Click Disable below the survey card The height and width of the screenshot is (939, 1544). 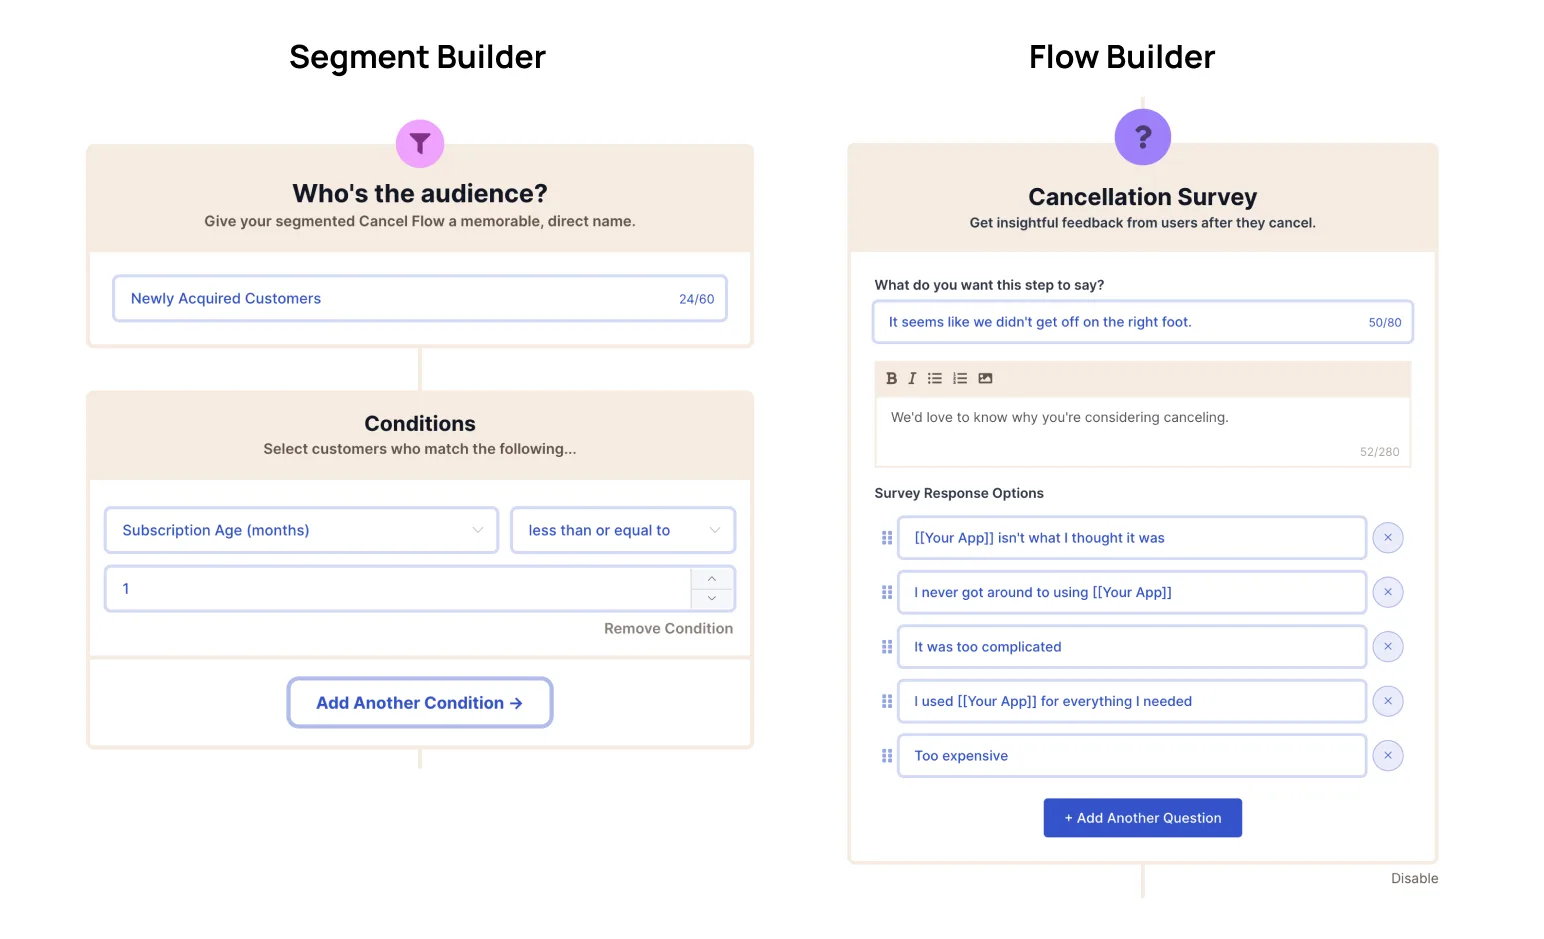click(x=1414, y=878)
